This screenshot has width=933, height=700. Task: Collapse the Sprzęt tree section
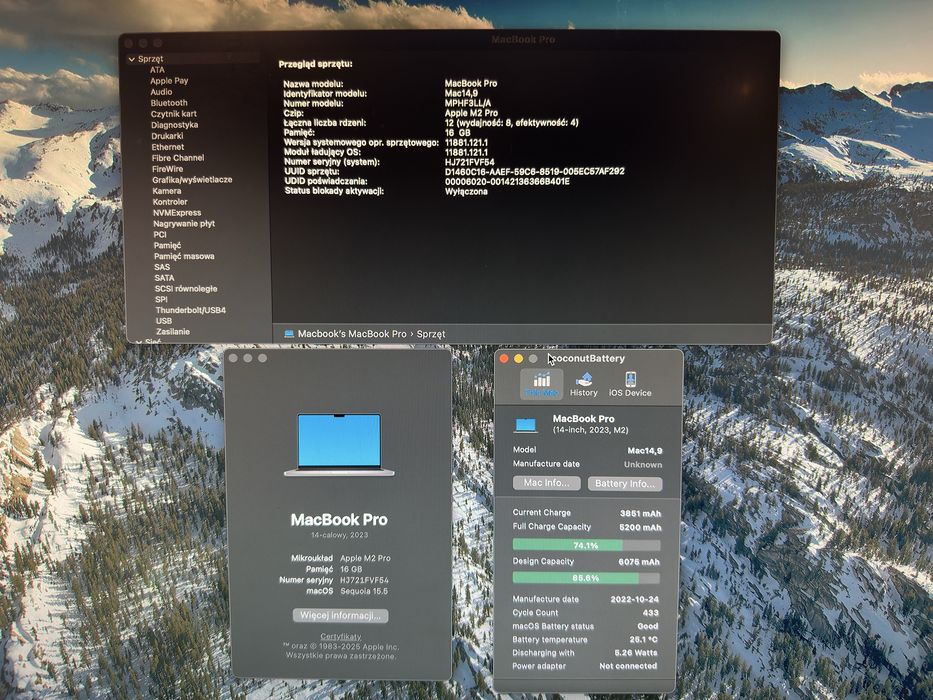pos(132,59)
